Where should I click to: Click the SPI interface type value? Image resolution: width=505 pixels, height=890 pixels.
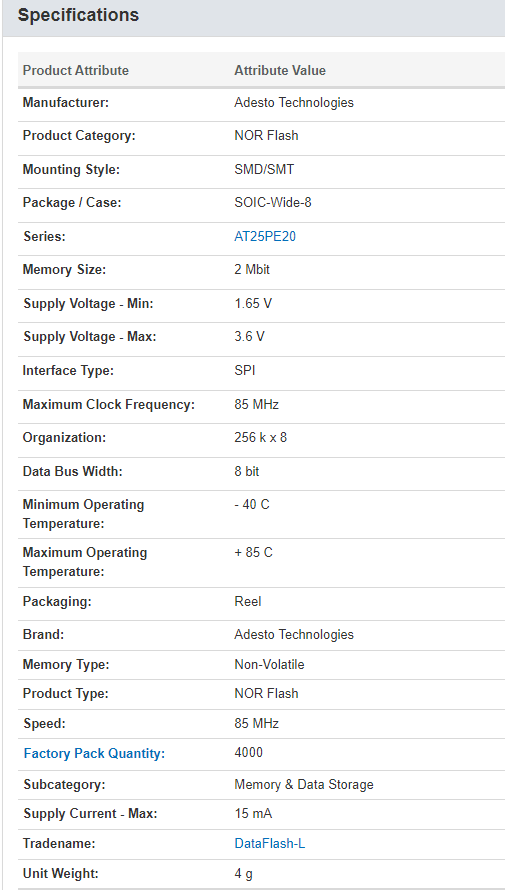tap(245, 371)
